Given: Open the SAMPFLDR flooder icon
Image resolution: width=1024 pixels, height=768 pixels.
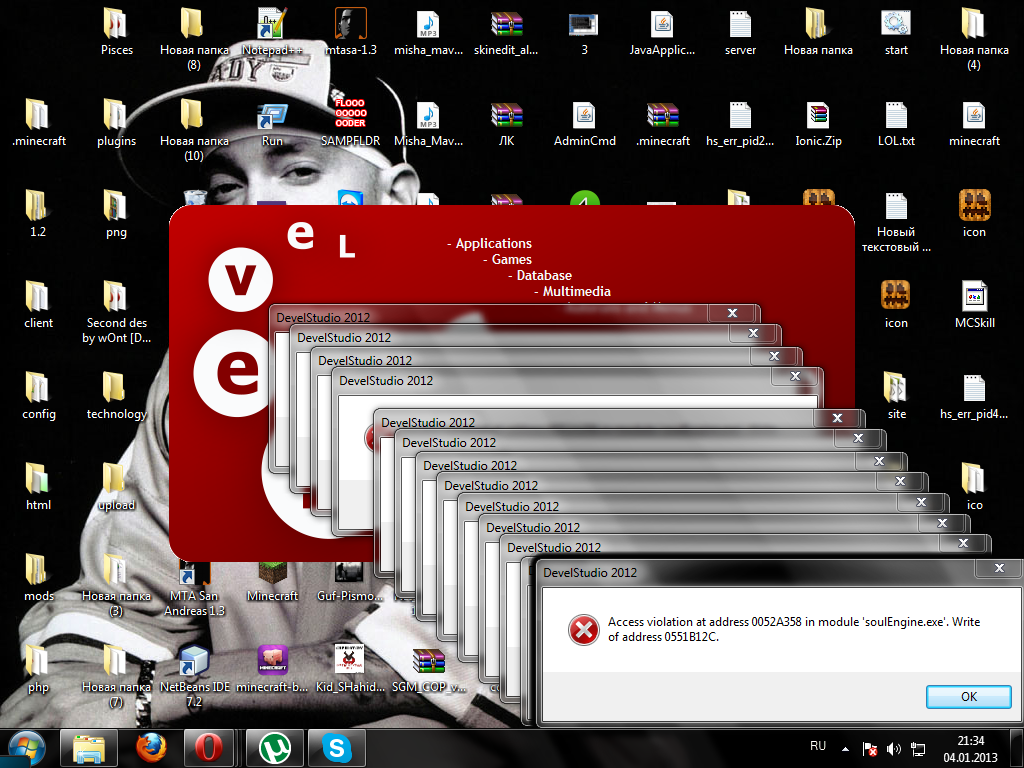Looking at the screenshot, I should tap(351, 123).
